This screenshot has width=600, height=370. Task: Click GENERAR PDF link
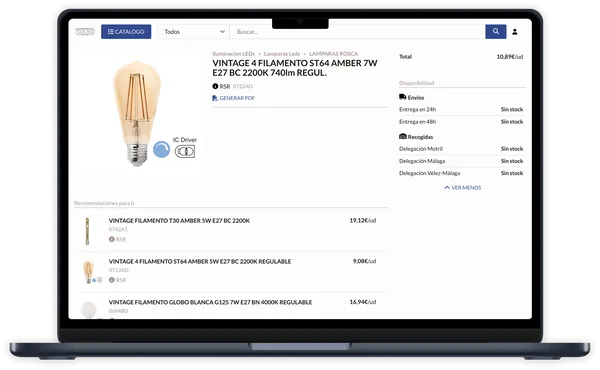point(237,98)
